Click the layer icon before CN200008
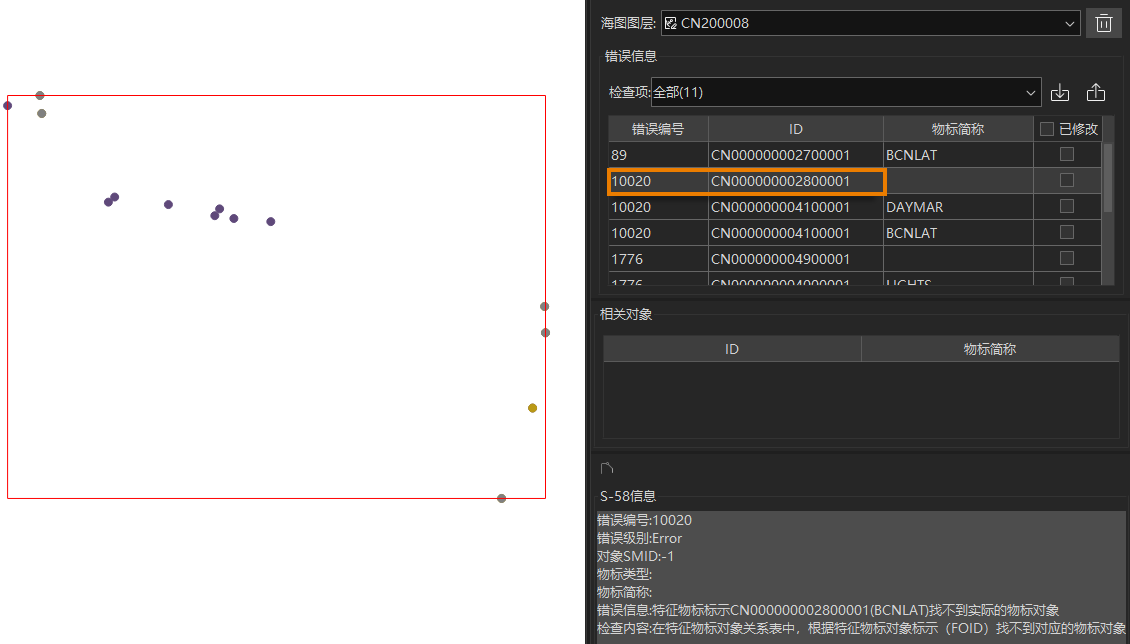The width and height of the screenshot is (1130, 644). pyautogui.click(x=671, y=23)
